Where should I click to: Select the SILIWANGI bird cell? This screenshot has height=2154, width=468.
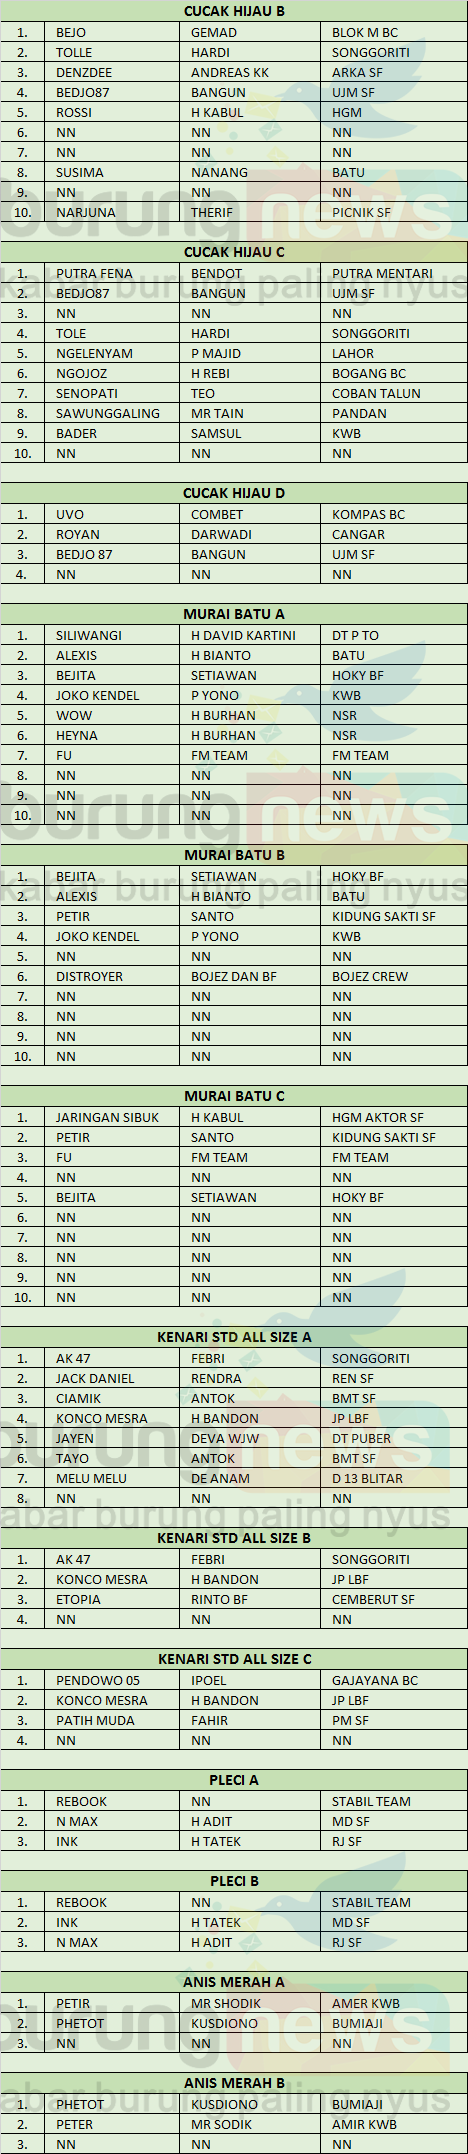tap(112, 635)
